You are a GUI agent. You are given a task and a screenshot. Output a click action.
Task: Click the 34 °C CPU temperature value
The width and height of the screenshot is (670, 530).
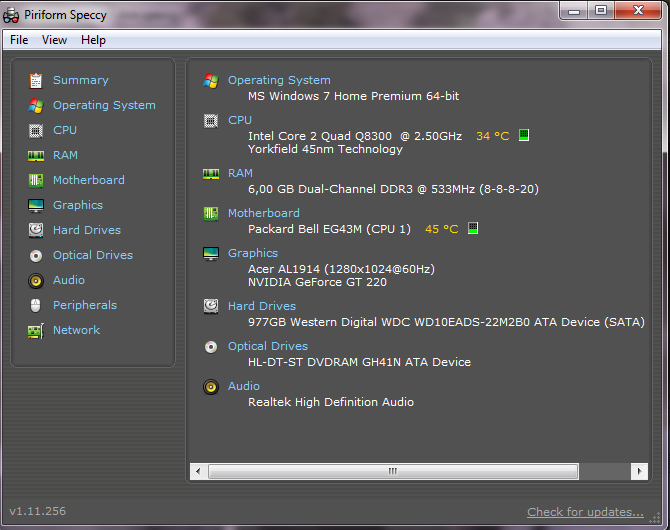(x=493, y=136)
